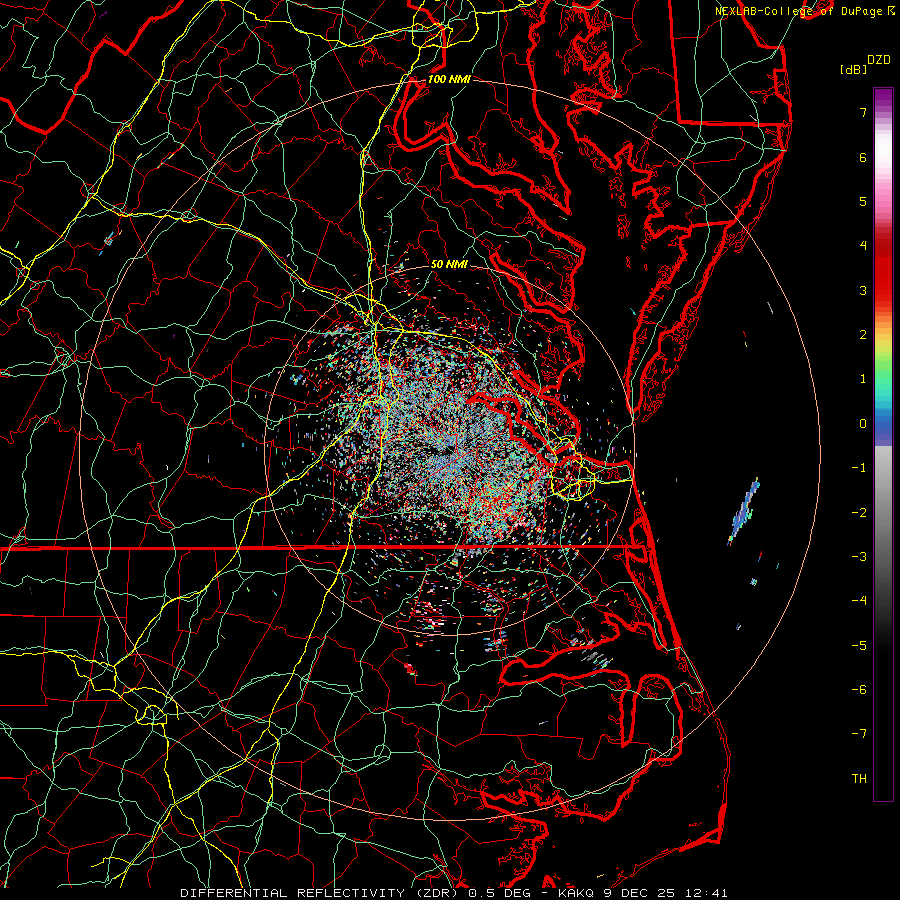Click the vertical ZDR color scale bar
Viewport: 900px width, 900px height.
(883, 444)
